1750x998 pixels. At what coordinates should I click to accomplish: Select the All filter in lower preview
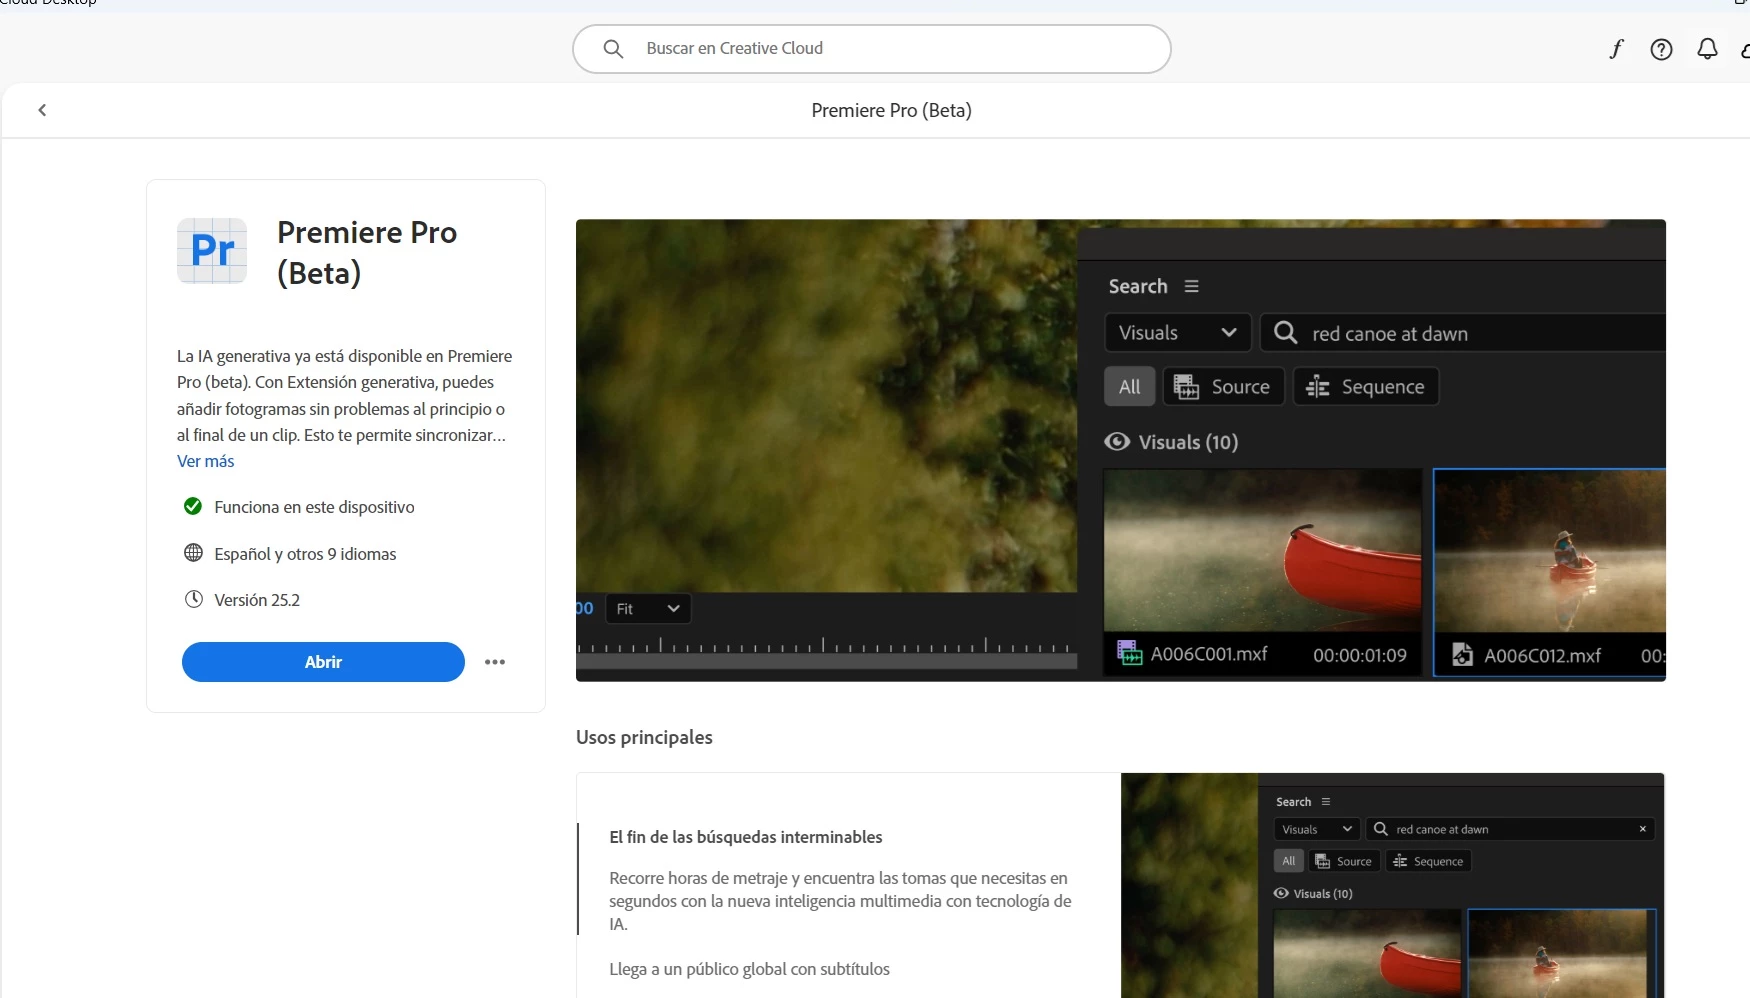coord(1289,861)
